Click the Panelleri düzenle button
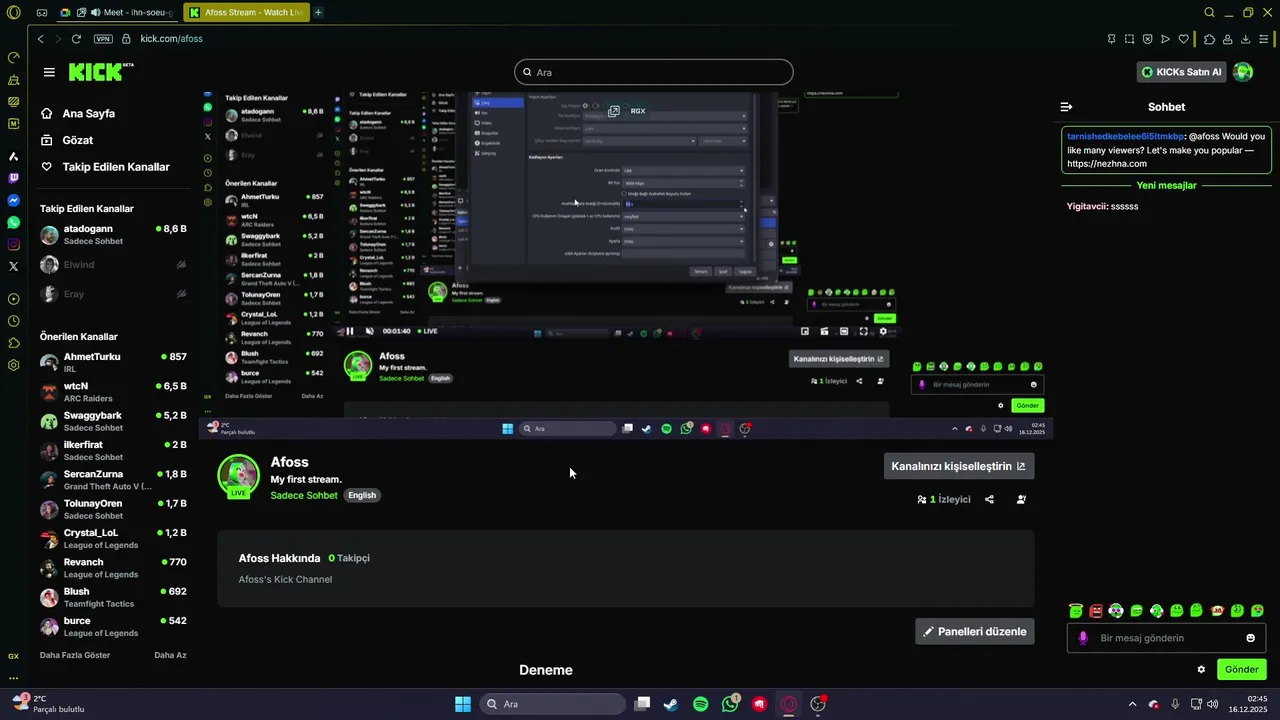This screenshot has width=1280, height=720. [x=975, y=631]
